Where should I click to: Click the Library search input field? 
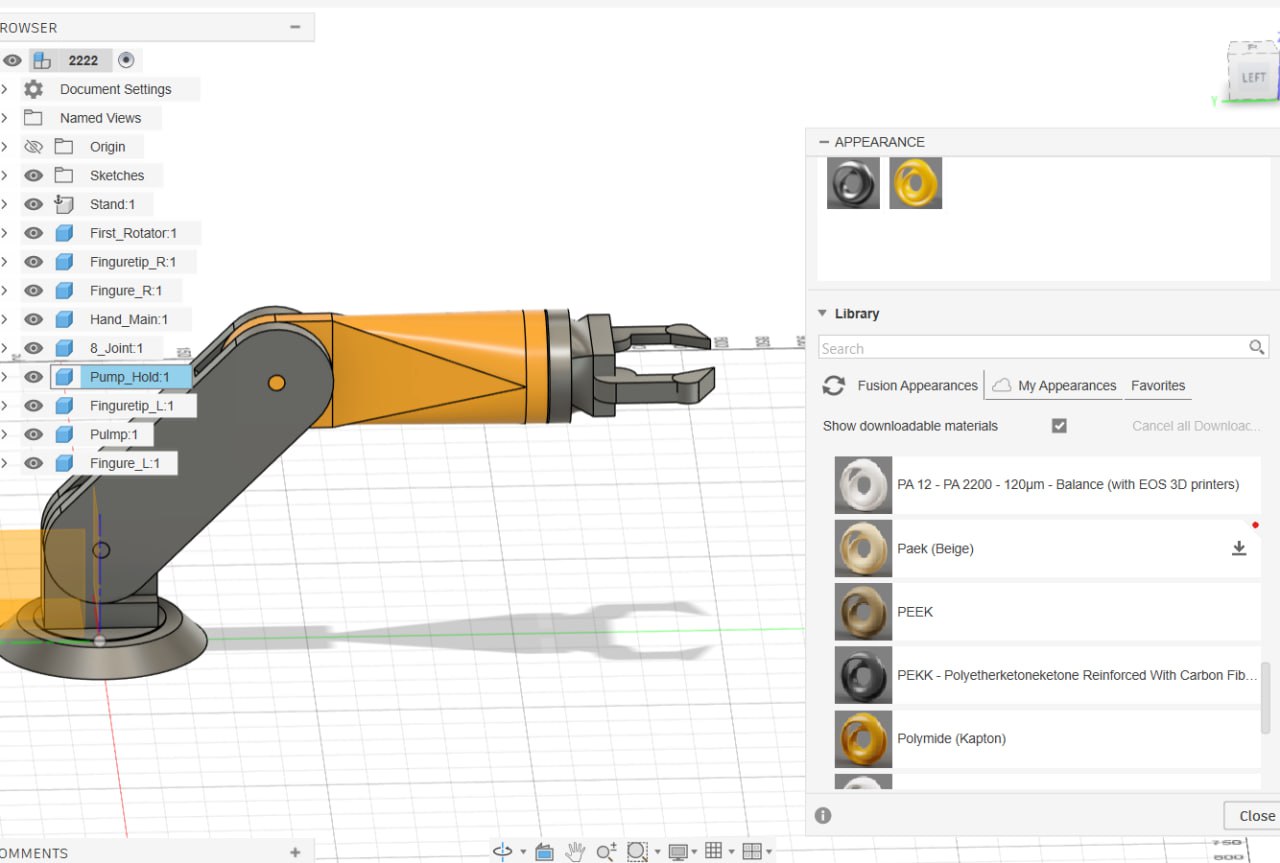[1033, 348]
